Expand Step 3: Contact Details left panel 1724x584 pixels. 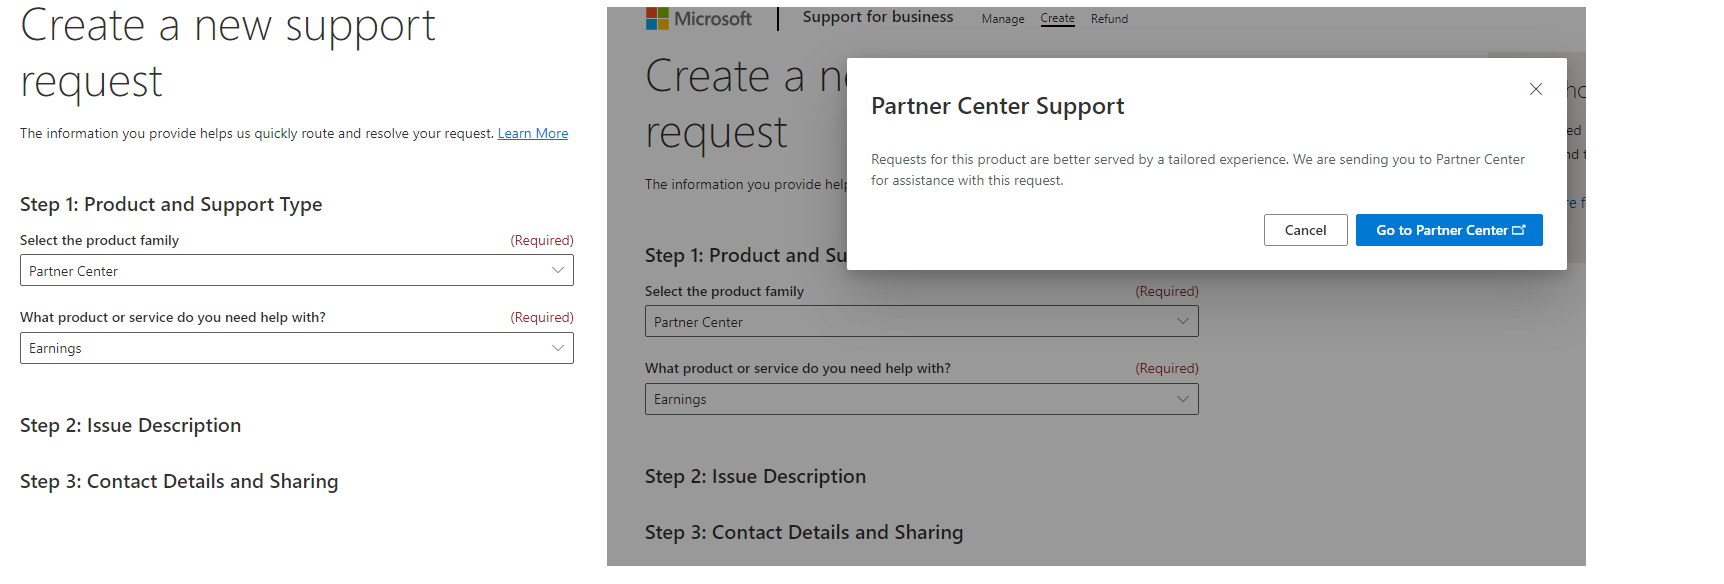(179, 481)
